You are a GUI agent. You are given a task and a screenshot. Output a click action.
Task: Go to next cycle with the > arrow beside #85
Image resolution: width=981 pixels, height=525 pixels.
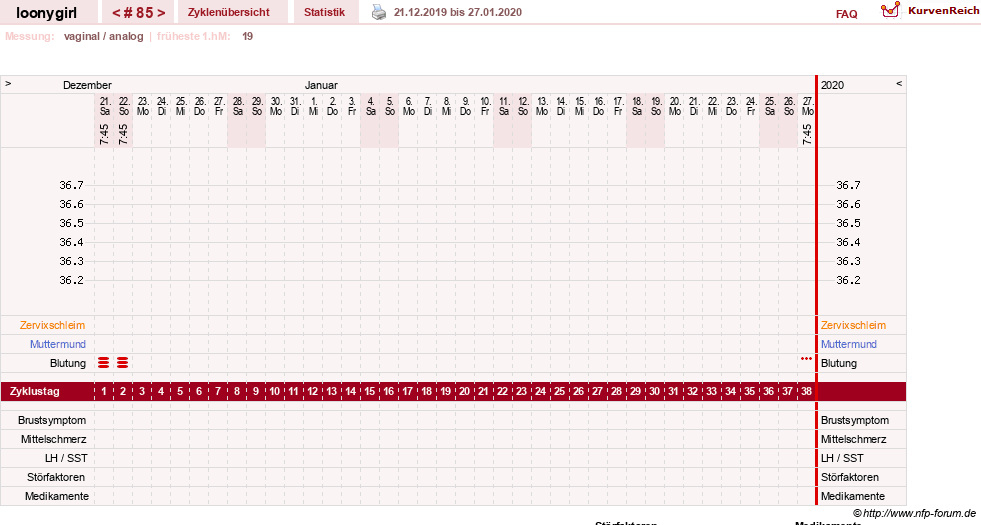pyautogui.click(x=161, y=13)
